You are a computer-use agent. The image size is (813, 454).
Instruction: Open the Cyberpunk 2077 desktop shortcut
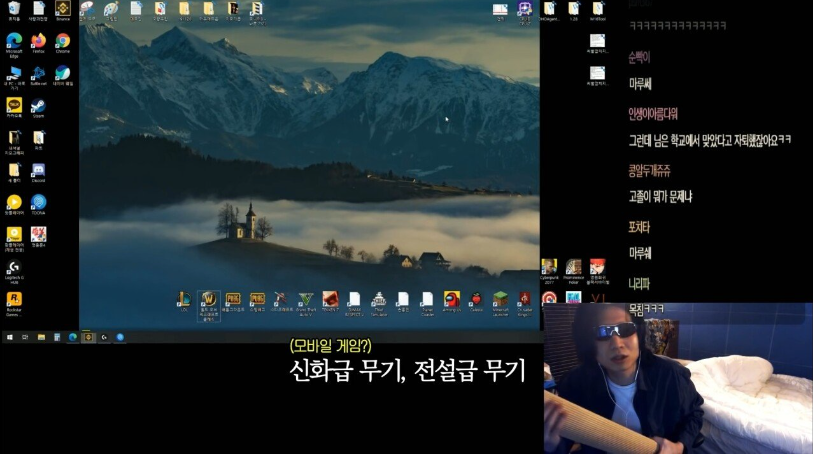(x=549, y=271)
